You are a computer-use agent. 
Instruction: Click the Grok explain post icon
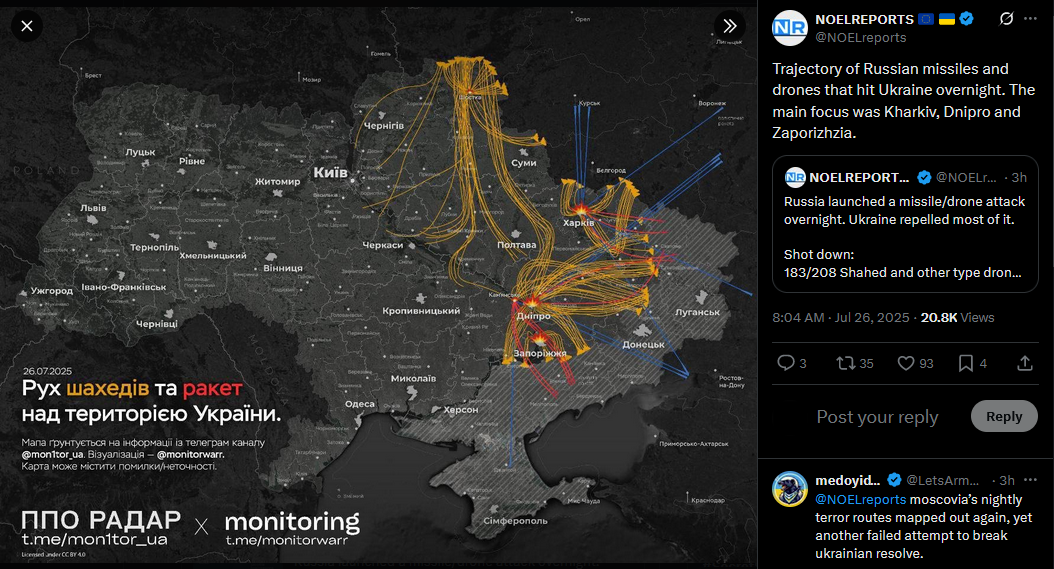pos(1006,19)
